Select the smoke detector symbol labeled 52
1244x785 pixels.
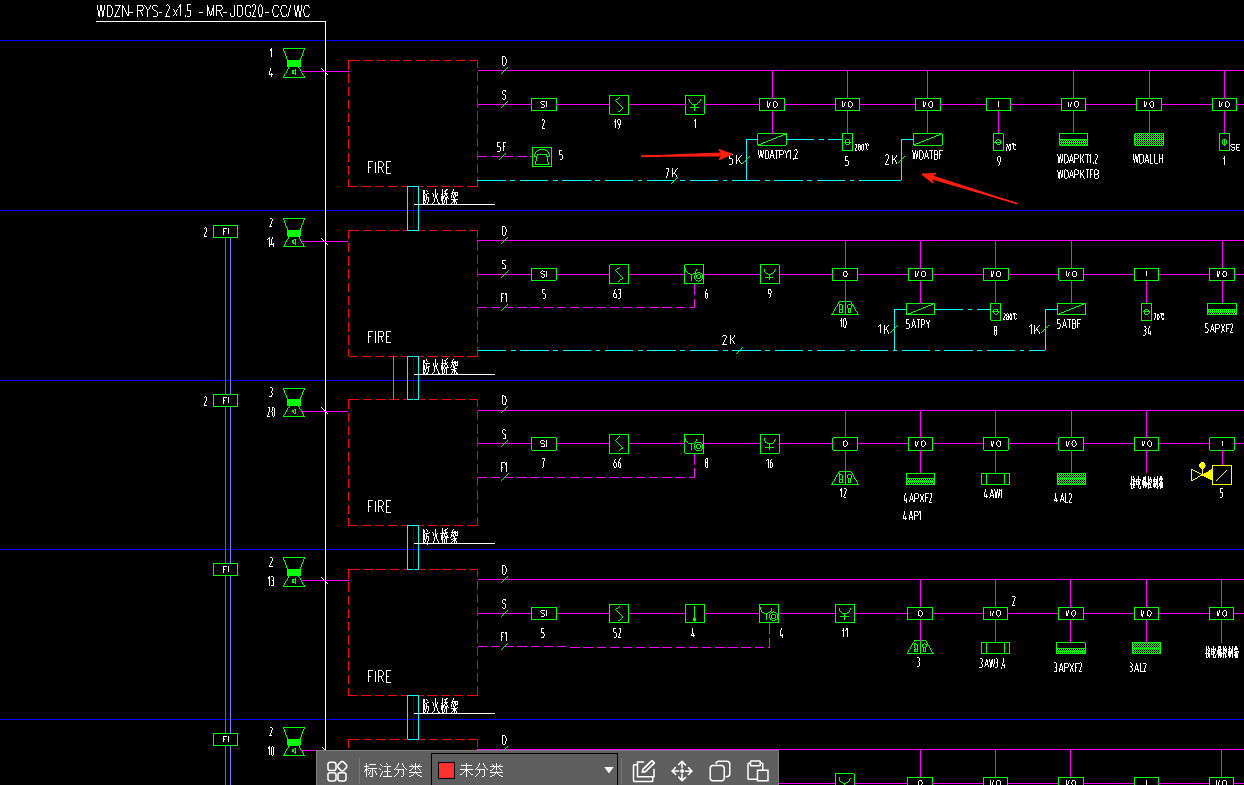(619, 613)
